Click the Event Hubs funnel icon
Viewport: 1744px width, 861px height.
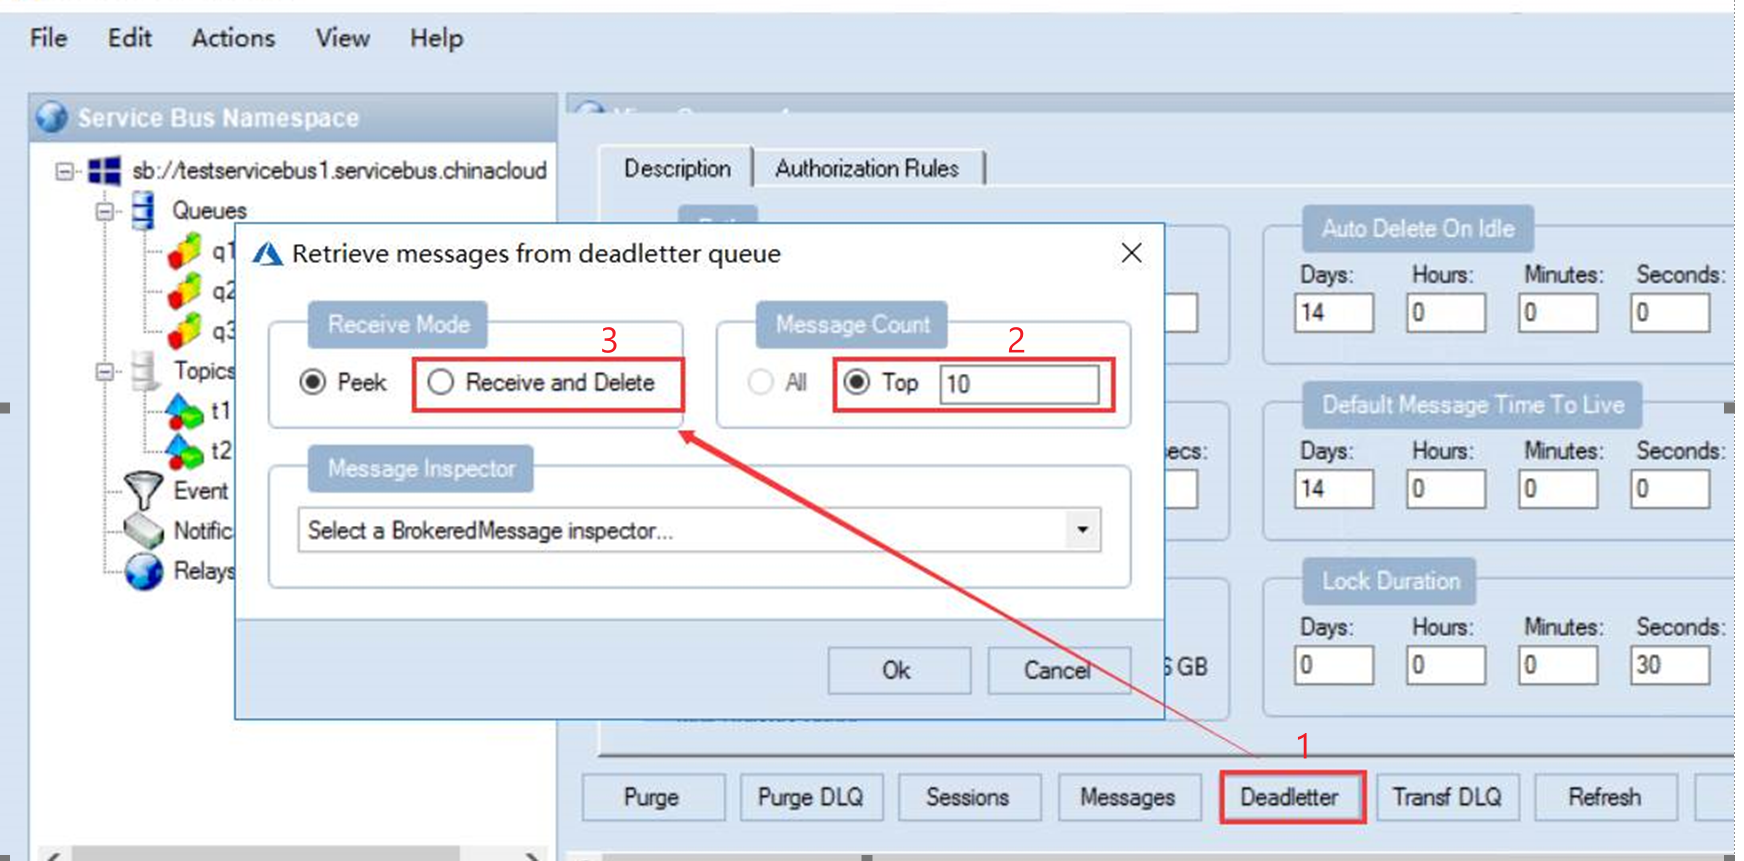[x=144, y=490]
